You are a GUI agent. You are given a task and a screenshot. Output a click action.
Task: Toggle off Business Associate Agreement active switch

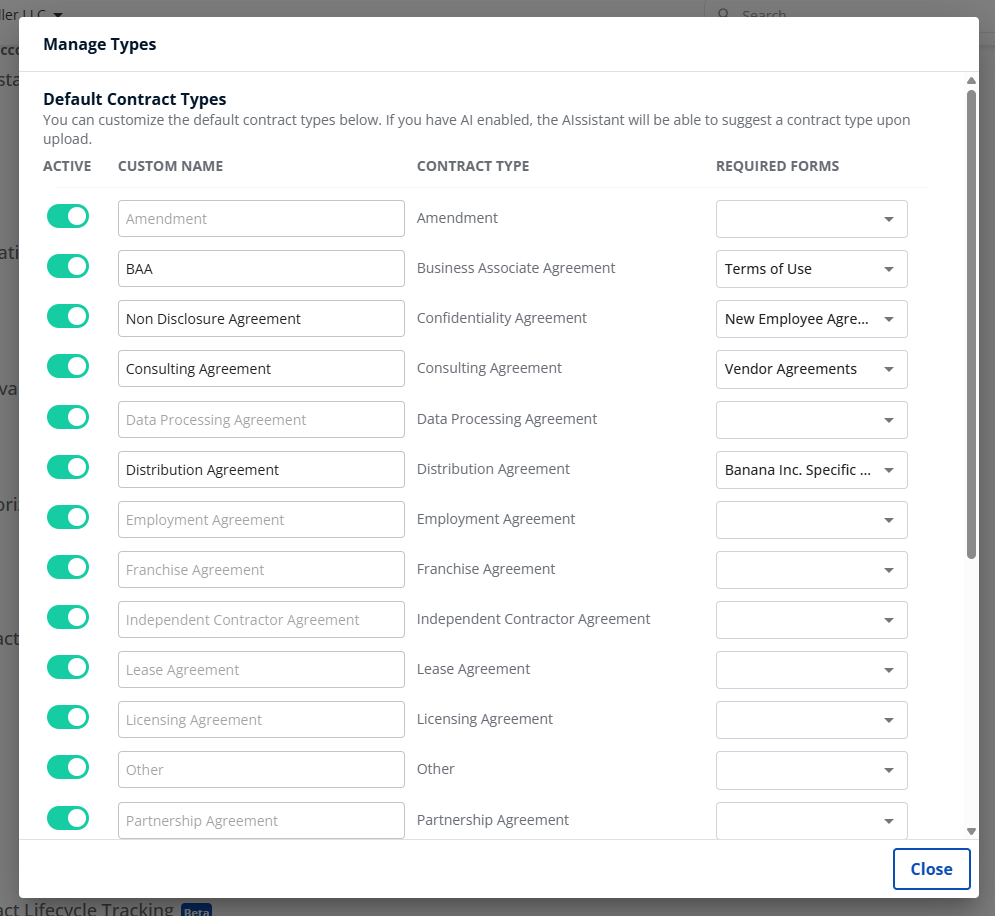point(68,267)
